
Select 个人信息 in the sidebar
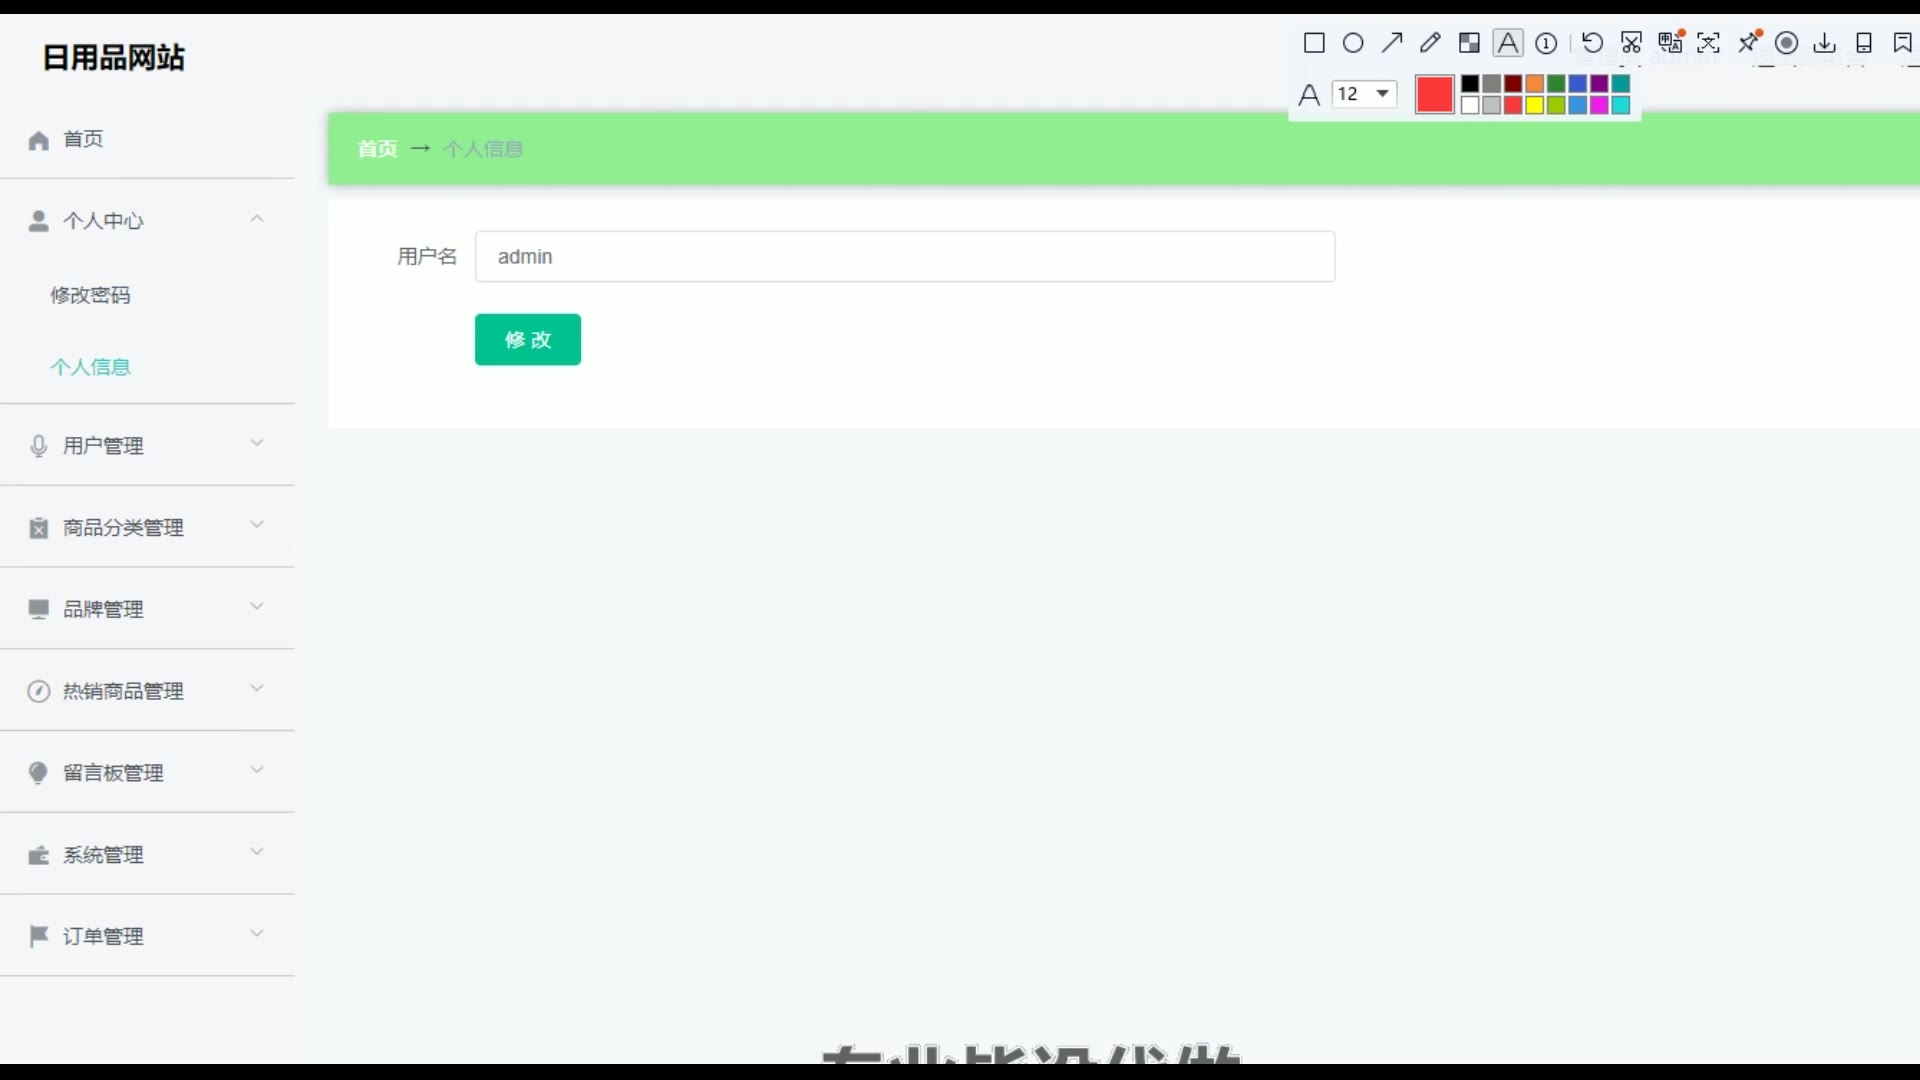tap(91, 367)
